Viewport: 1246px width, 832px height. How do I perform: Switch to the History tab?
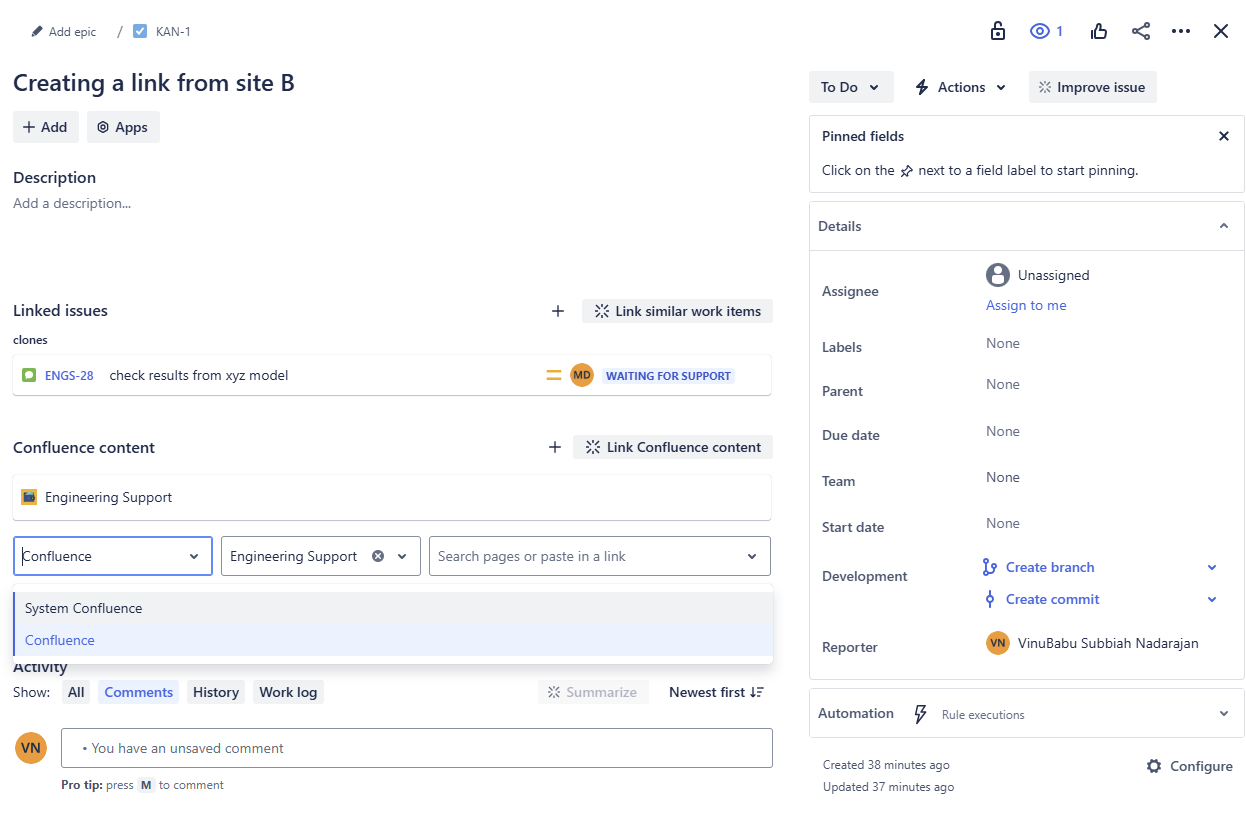[216, 692]
